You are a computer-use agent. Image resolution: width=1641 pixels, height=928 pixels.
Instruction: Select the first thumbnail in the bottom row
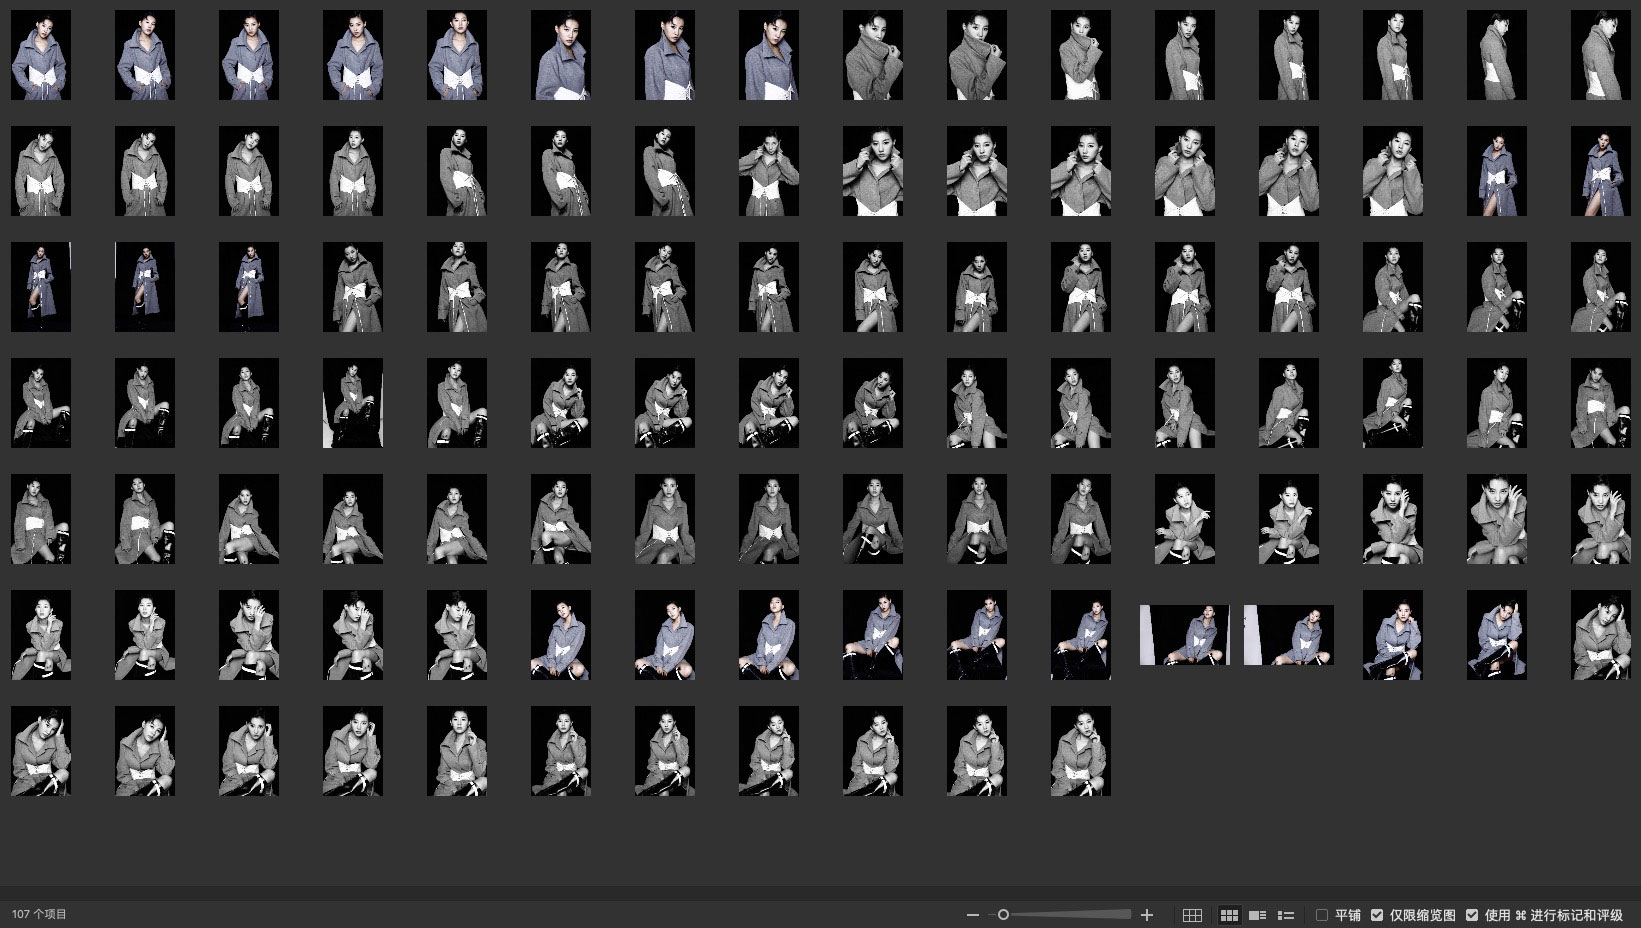click(41, 751)
